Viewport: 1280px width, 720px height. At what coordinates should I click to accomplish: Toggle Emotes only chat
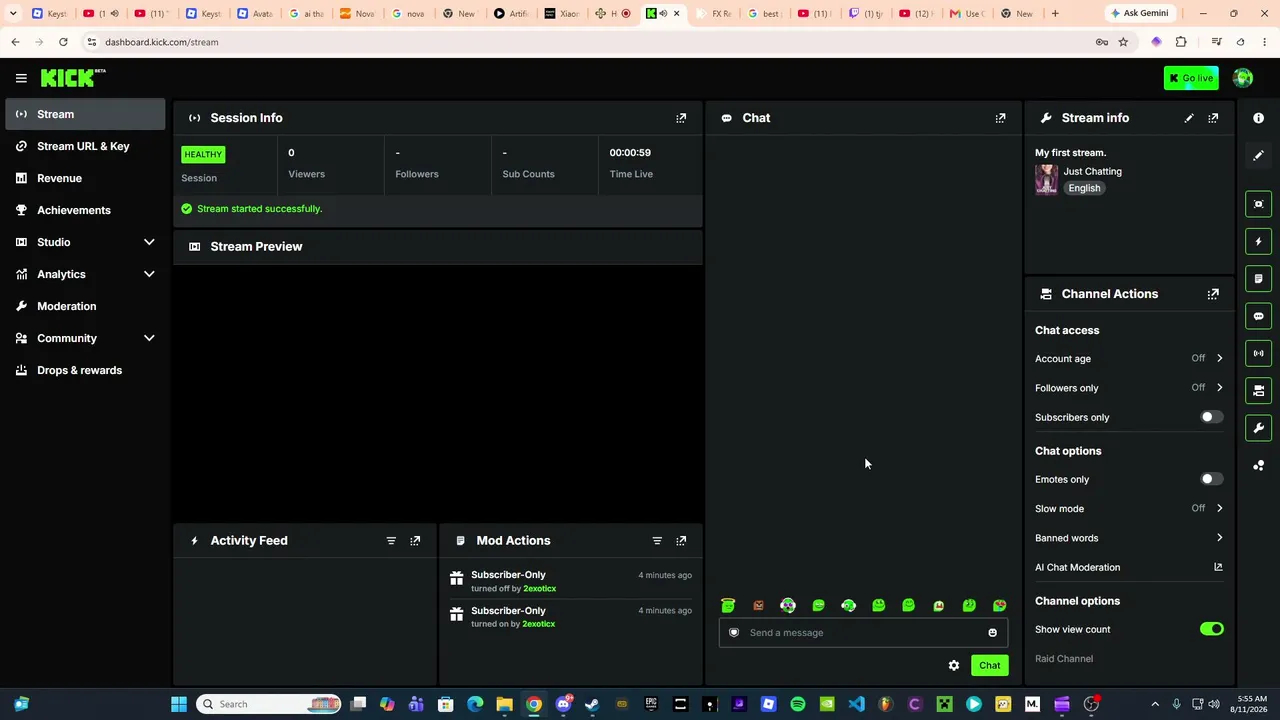pos(1211,479)
